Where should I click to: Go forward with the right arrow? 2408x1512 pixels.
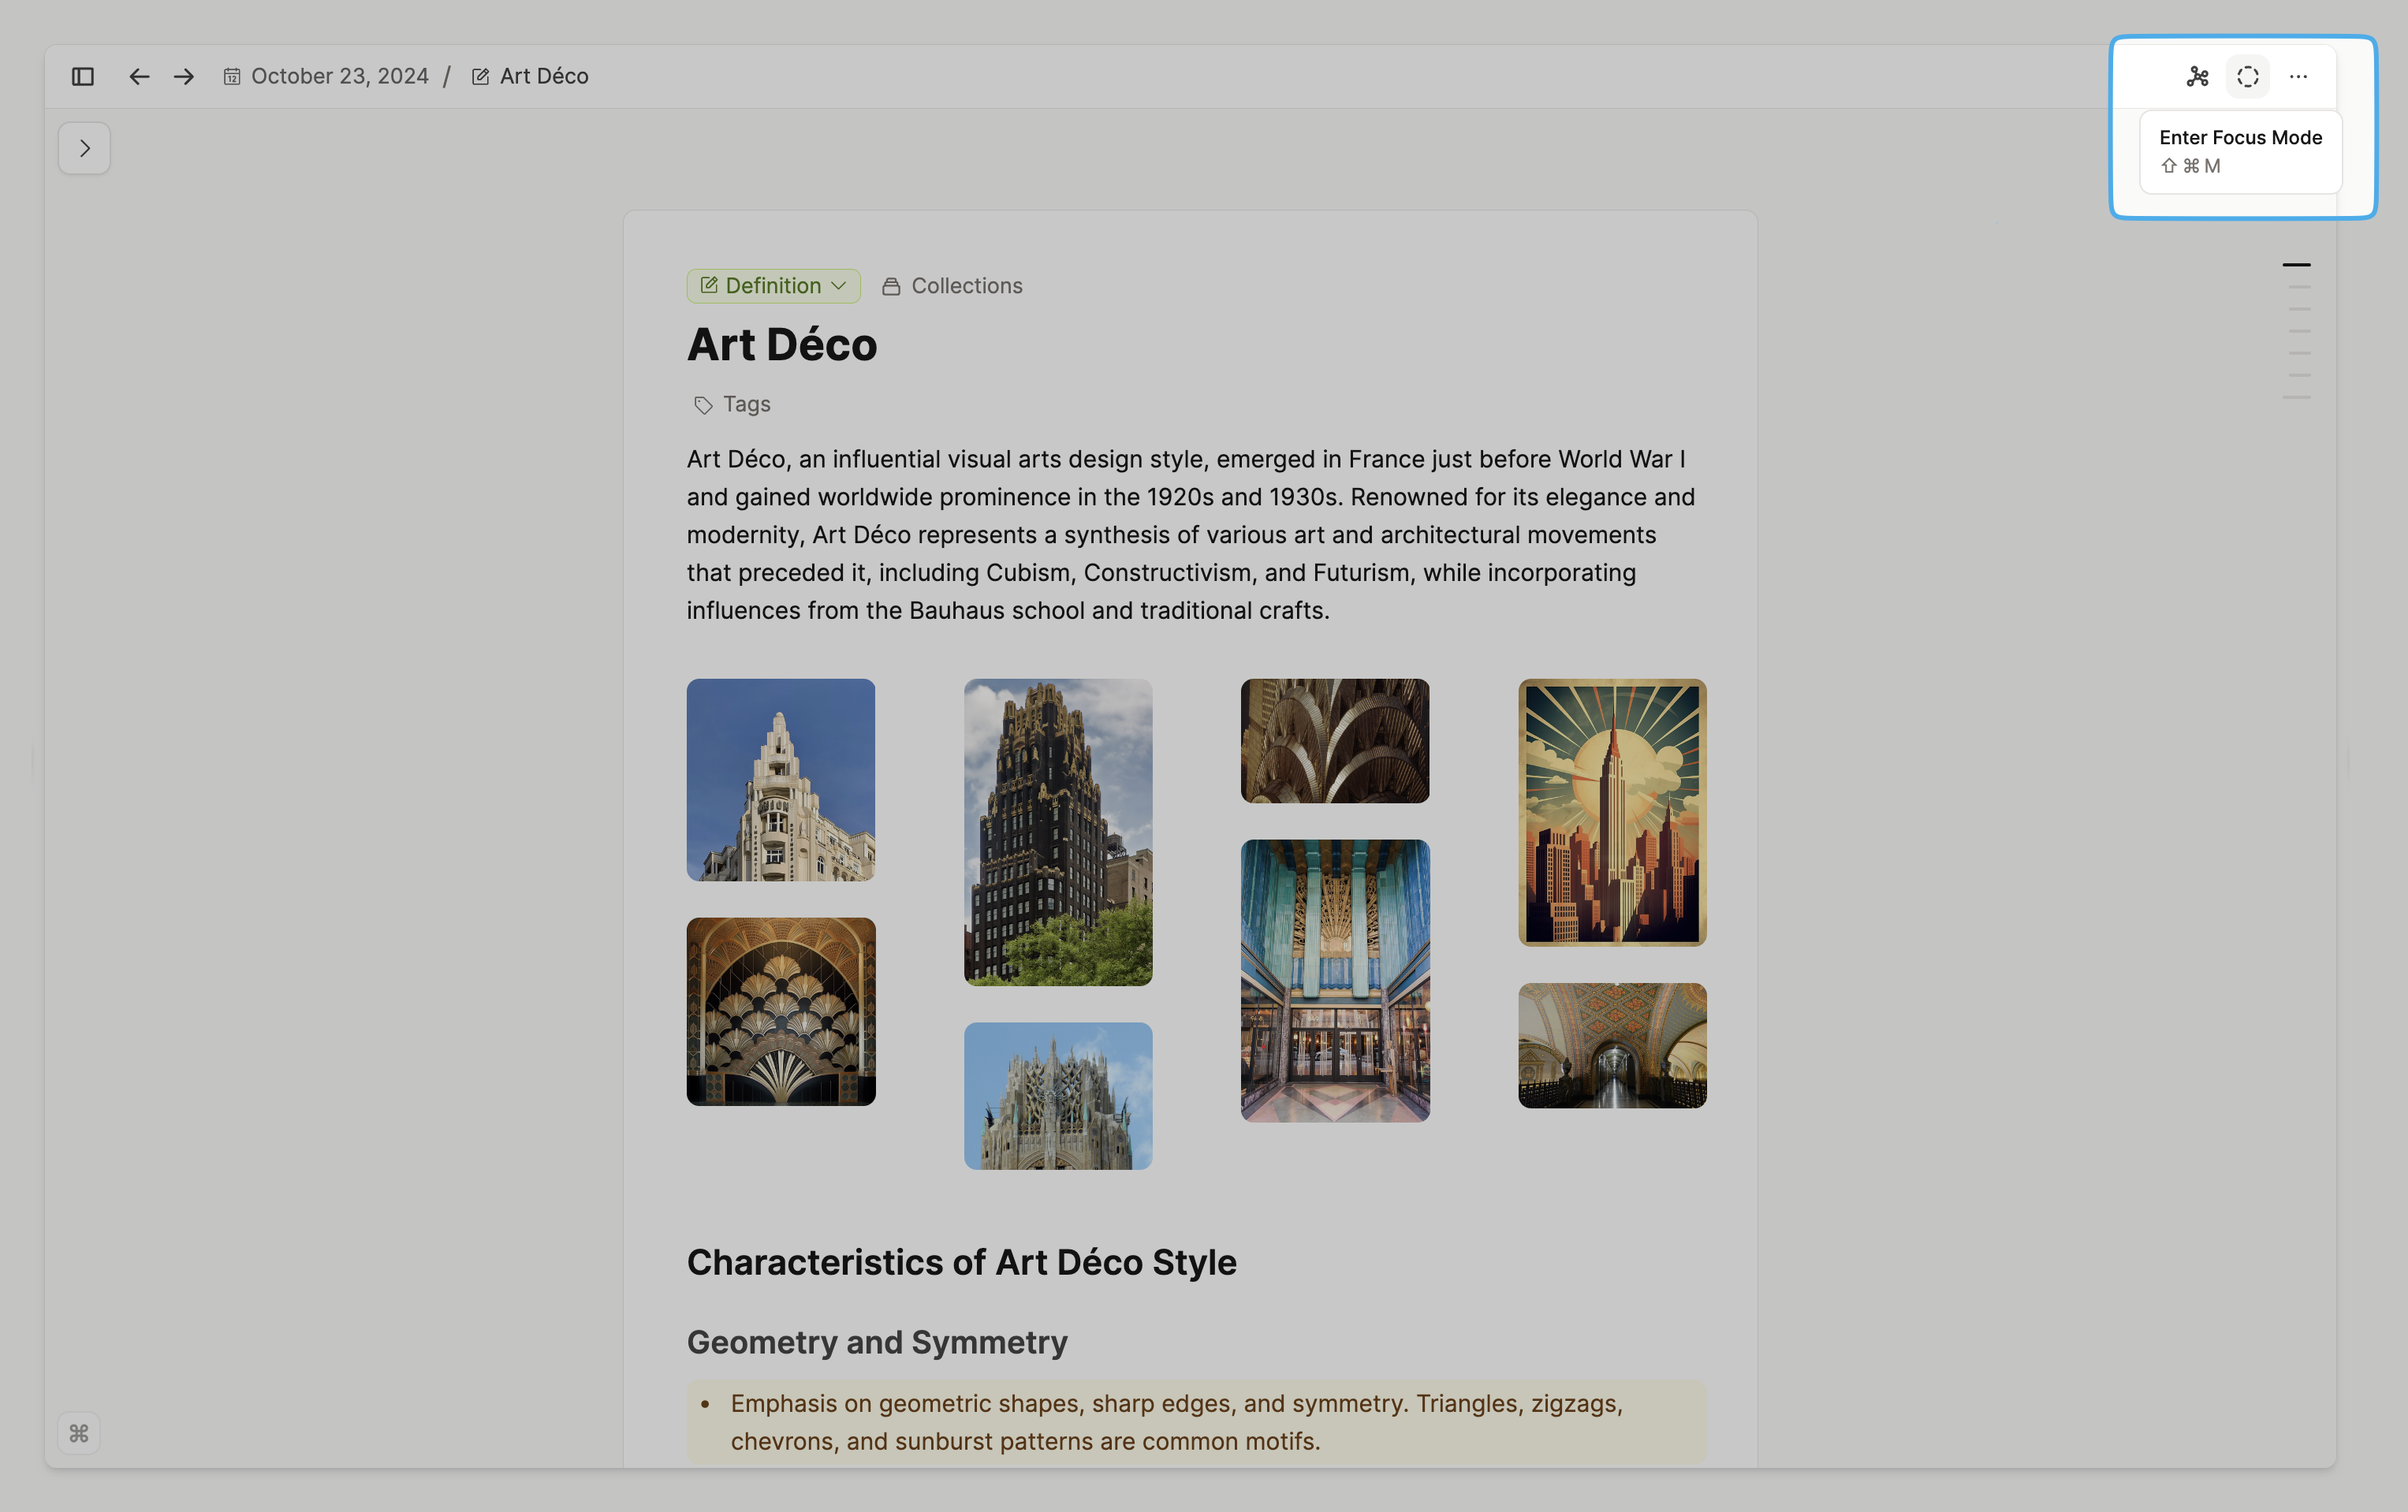pyautogui.click(x=184, y=77)
